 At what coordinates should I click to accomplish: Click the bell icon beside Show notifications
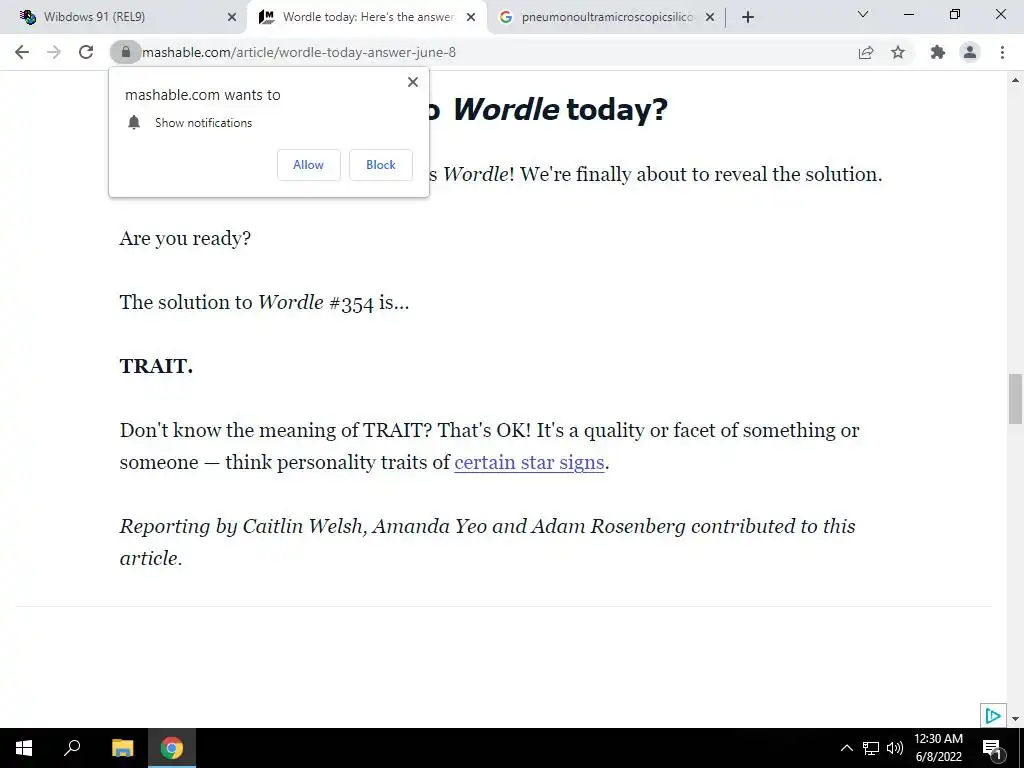pos(134,123)
